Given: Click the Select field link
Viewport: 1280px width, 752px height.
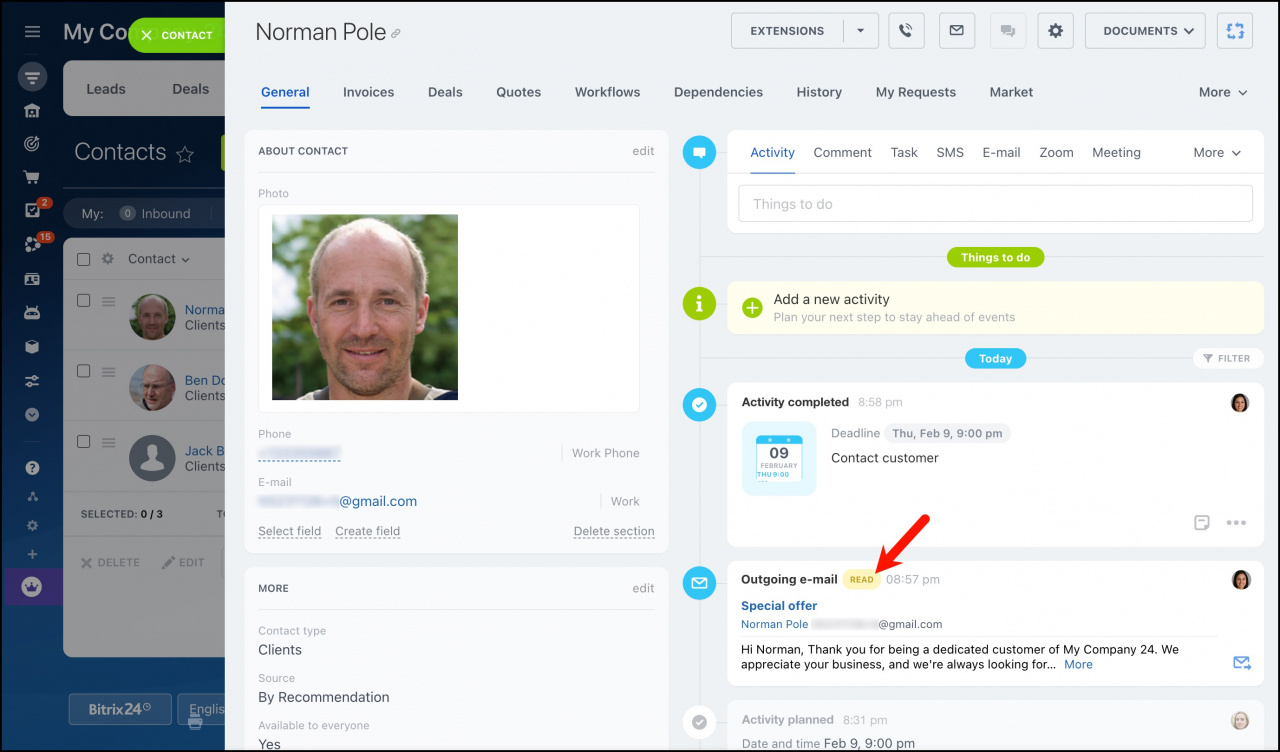Looking at the screenshot, I should pyautogui.click(x=290, y=531).
